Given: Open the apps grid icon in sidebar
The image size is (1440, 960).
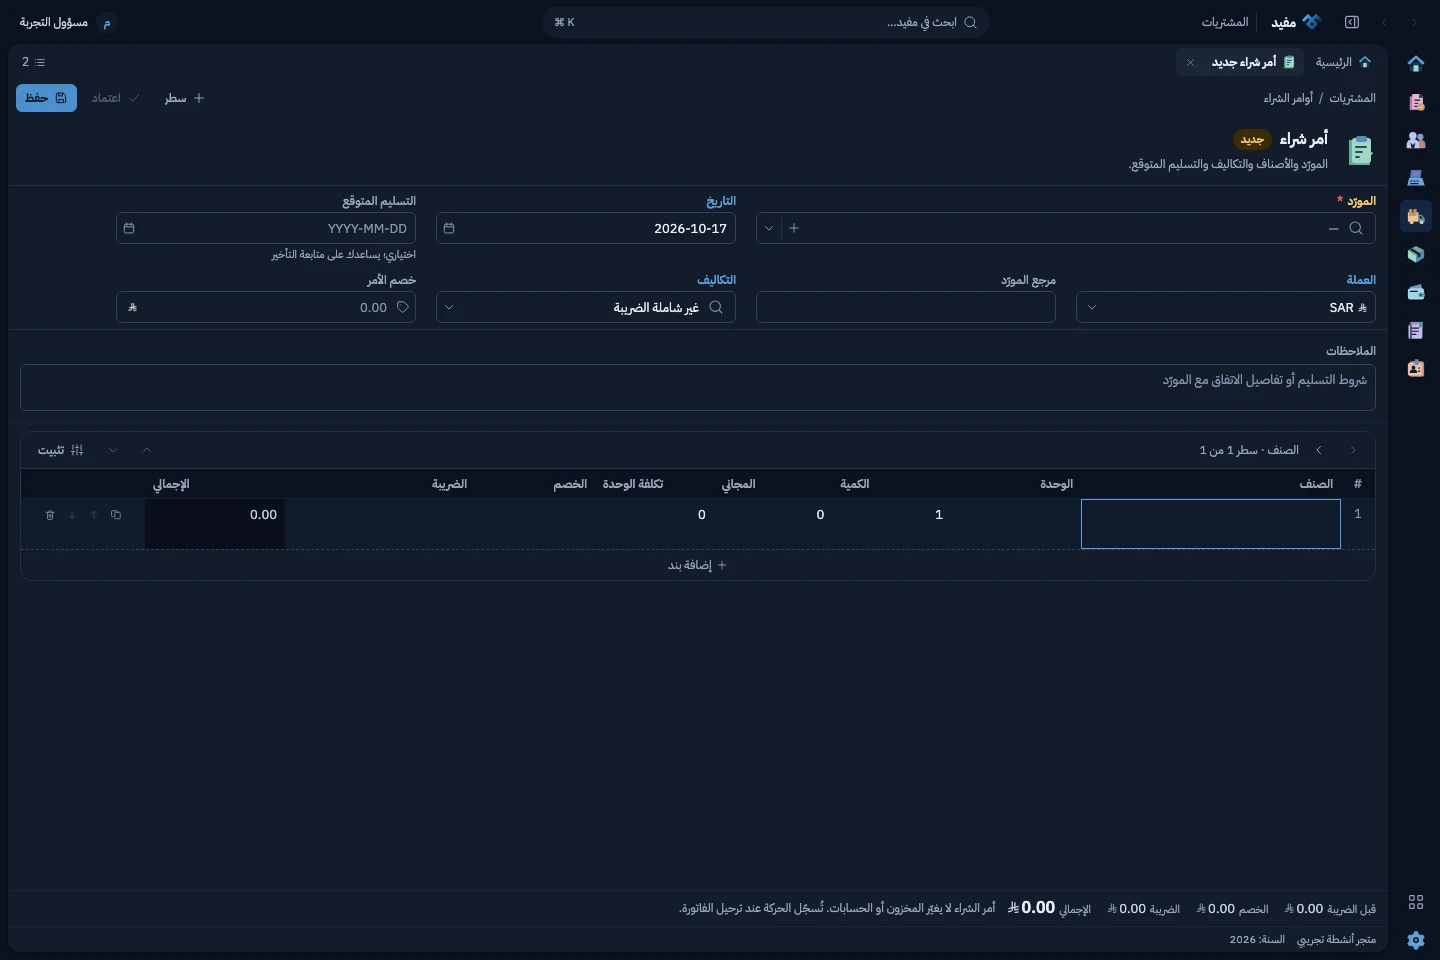Looking at the screenshot, I should click(x=1415, y=902).
